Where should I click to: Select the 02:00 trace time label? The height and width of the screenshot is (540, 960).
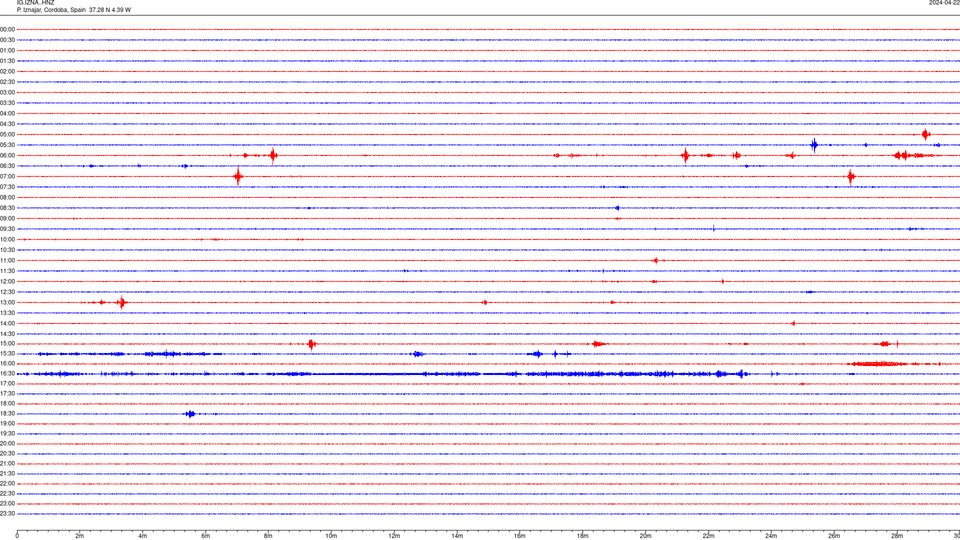tap(7, 71)
